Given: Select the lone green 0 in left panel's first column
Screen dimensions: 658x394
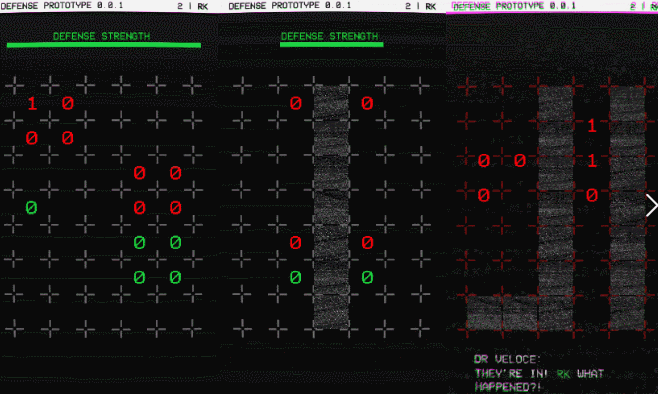Looking at the screenshot, I should (x=31, y=208).
